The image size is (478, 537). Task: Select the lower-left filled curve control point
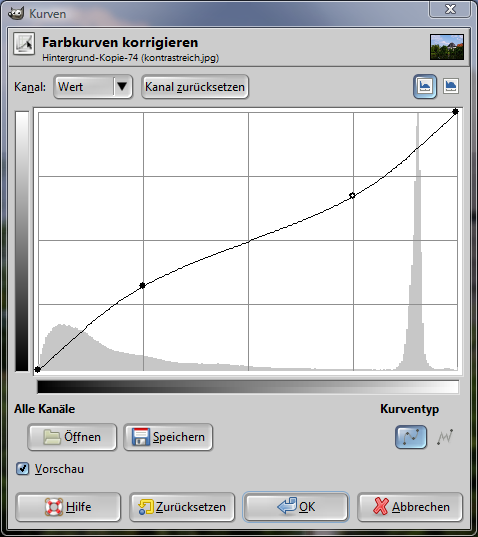[38, 370]
